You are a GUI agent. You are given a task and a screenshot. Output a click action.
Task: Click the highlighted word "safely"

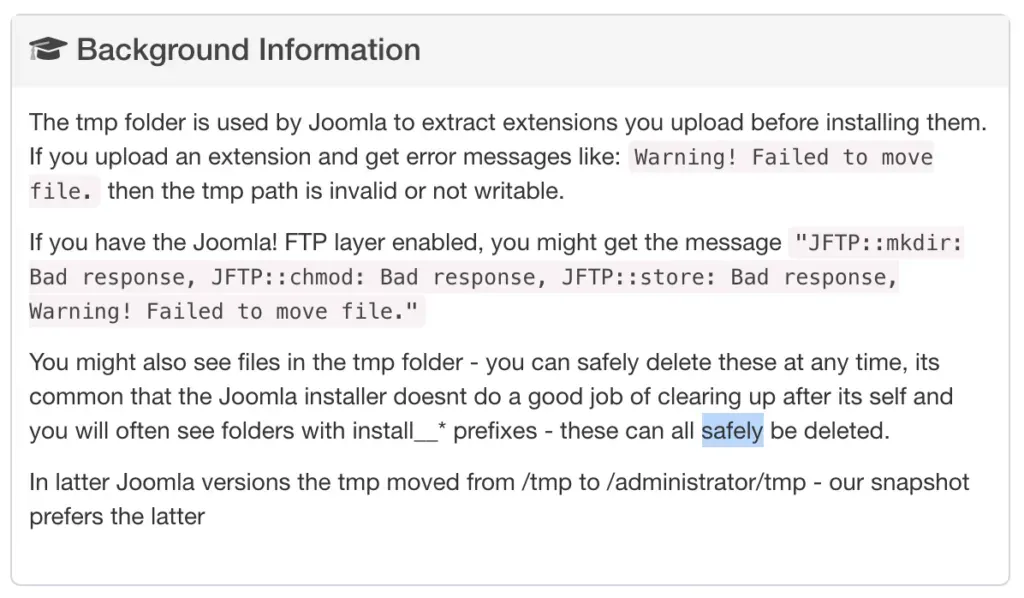[x=732, y=431]
